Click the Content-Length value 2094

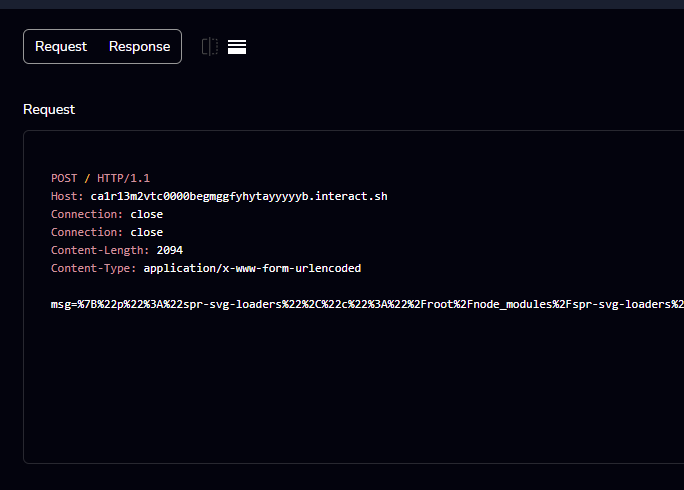[x=170, y=250]
